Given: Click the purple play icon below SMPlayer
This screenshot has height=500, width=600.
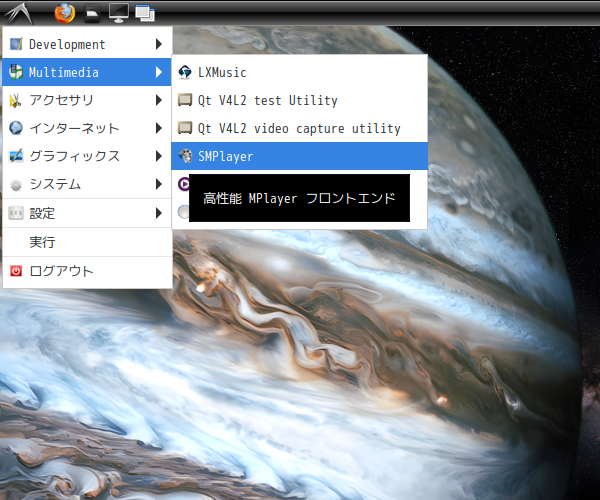Looking at the screenshot, I should (184, 184).
